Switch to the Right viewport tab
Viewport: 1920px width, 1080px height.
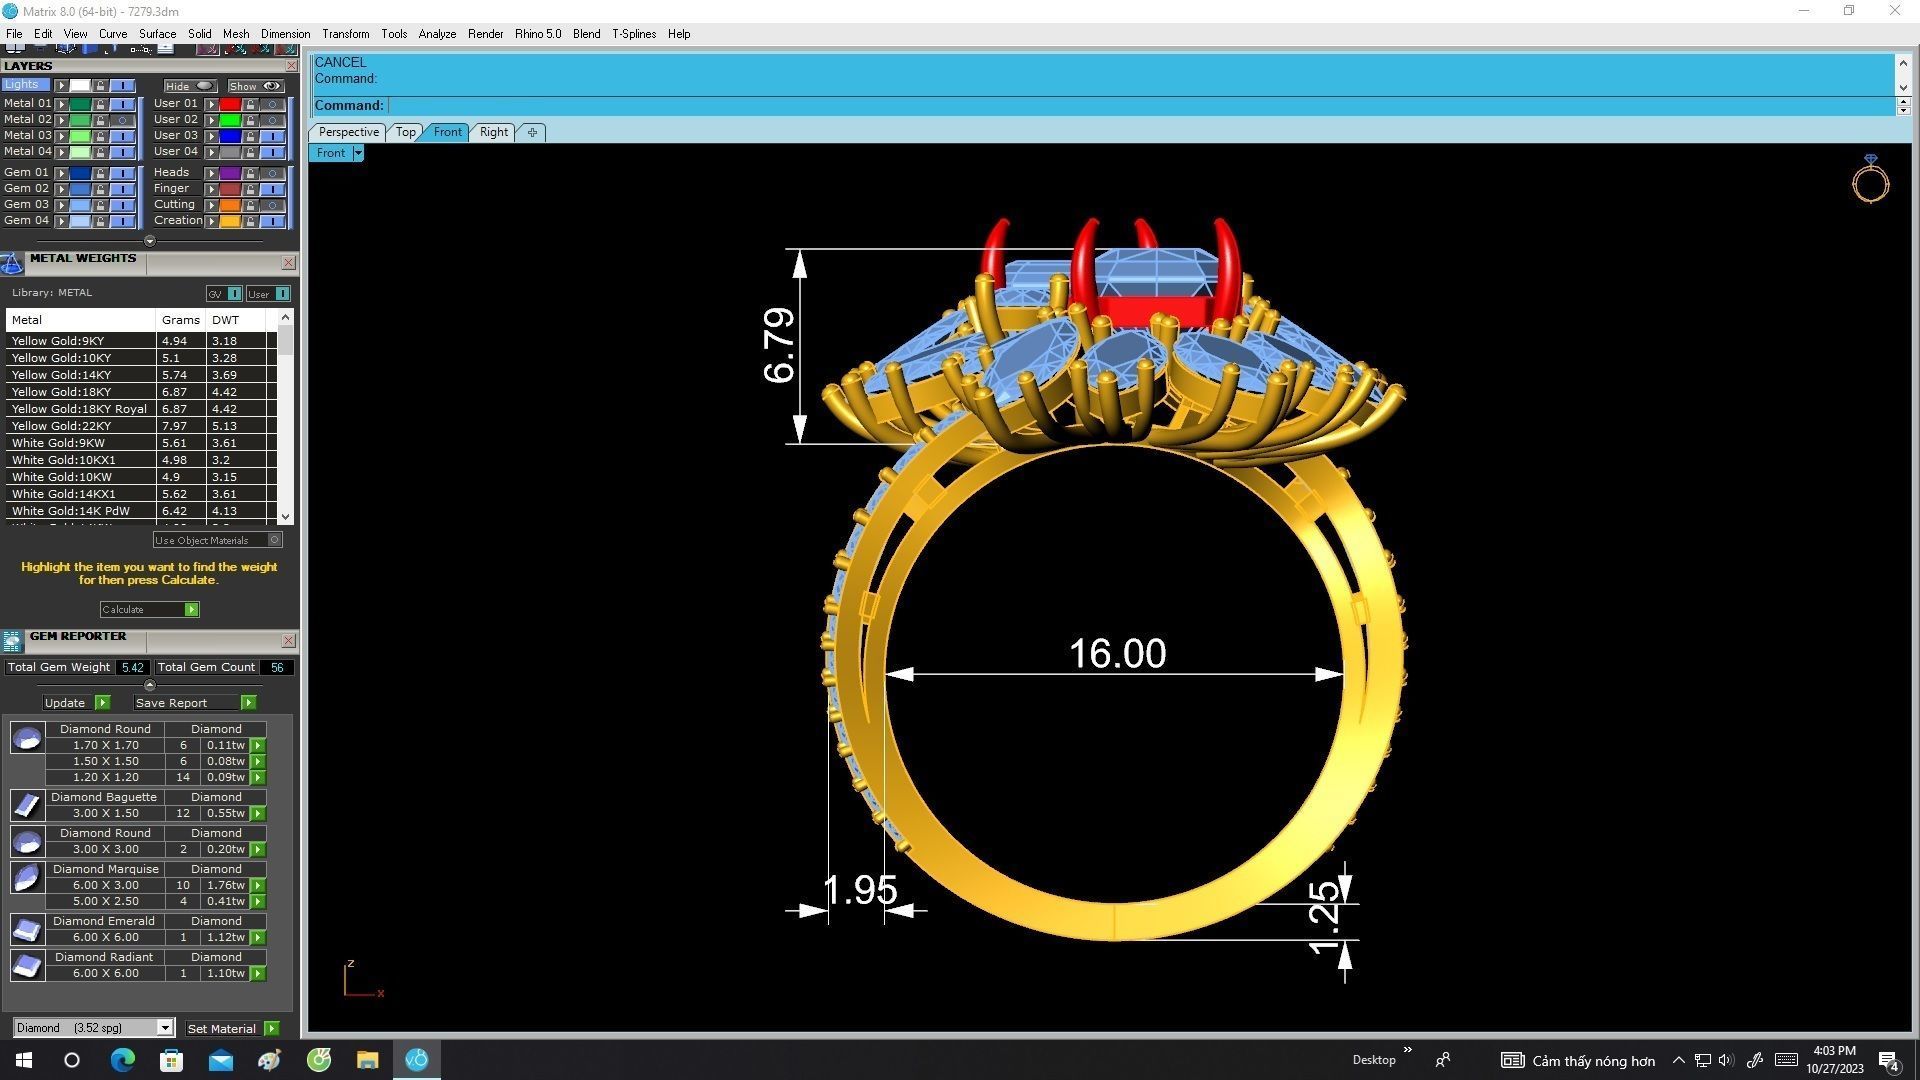click(x=493, y=132)
